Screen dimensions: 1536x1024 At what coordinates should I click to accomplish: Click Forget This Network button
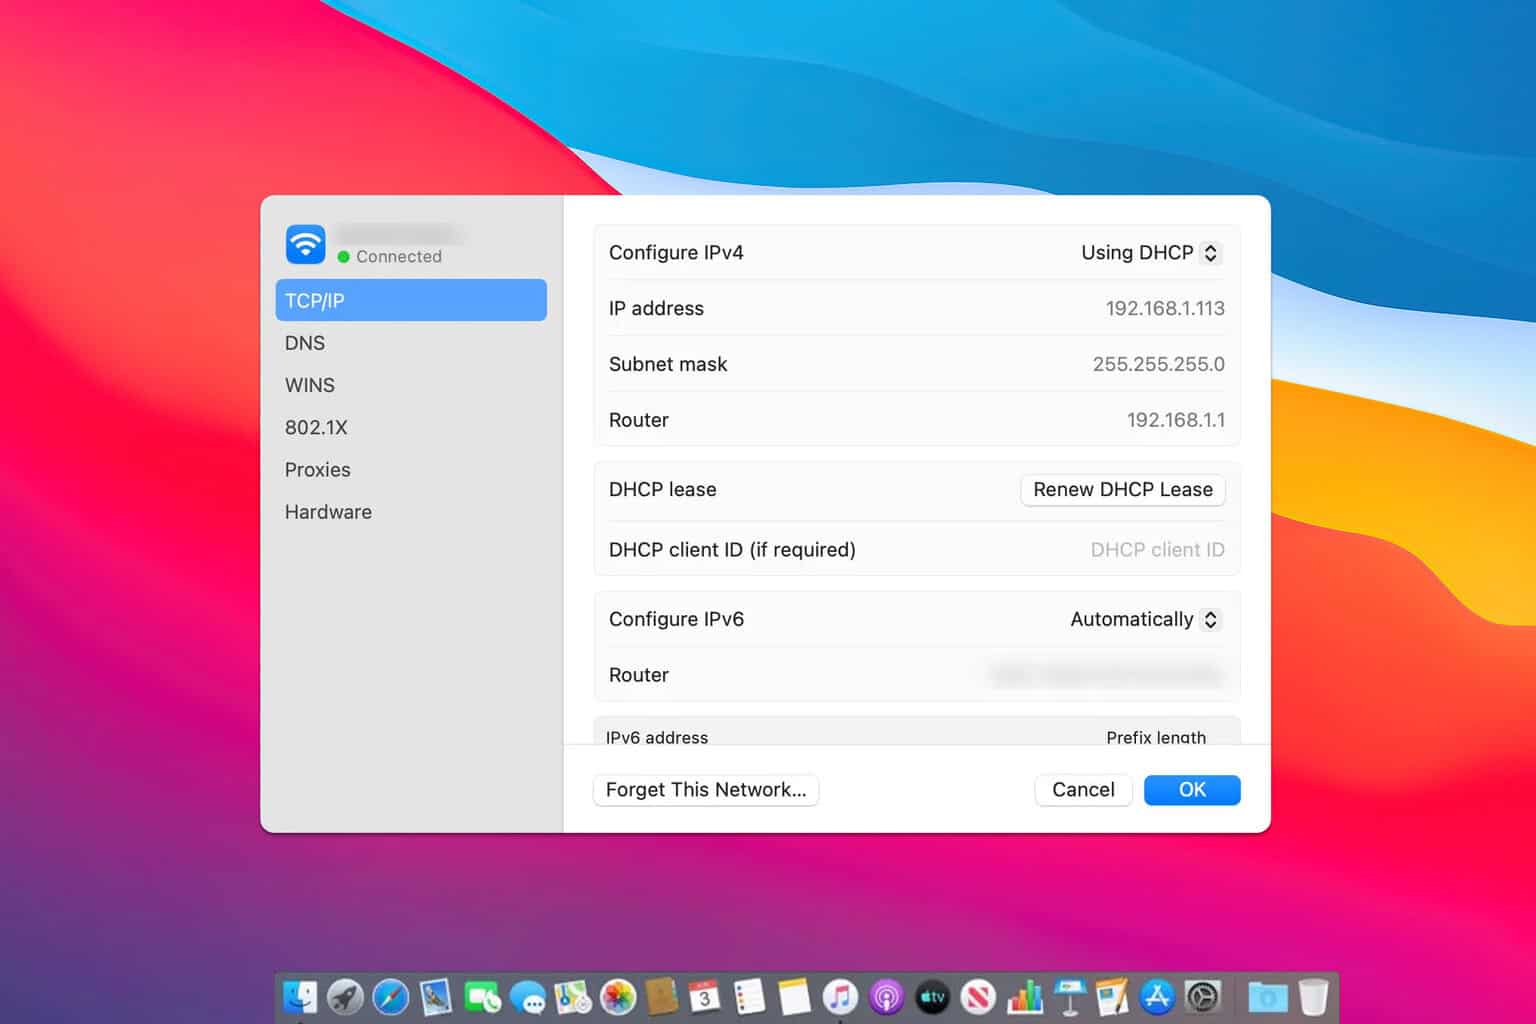pyautogui.click(x=706, y=789)
